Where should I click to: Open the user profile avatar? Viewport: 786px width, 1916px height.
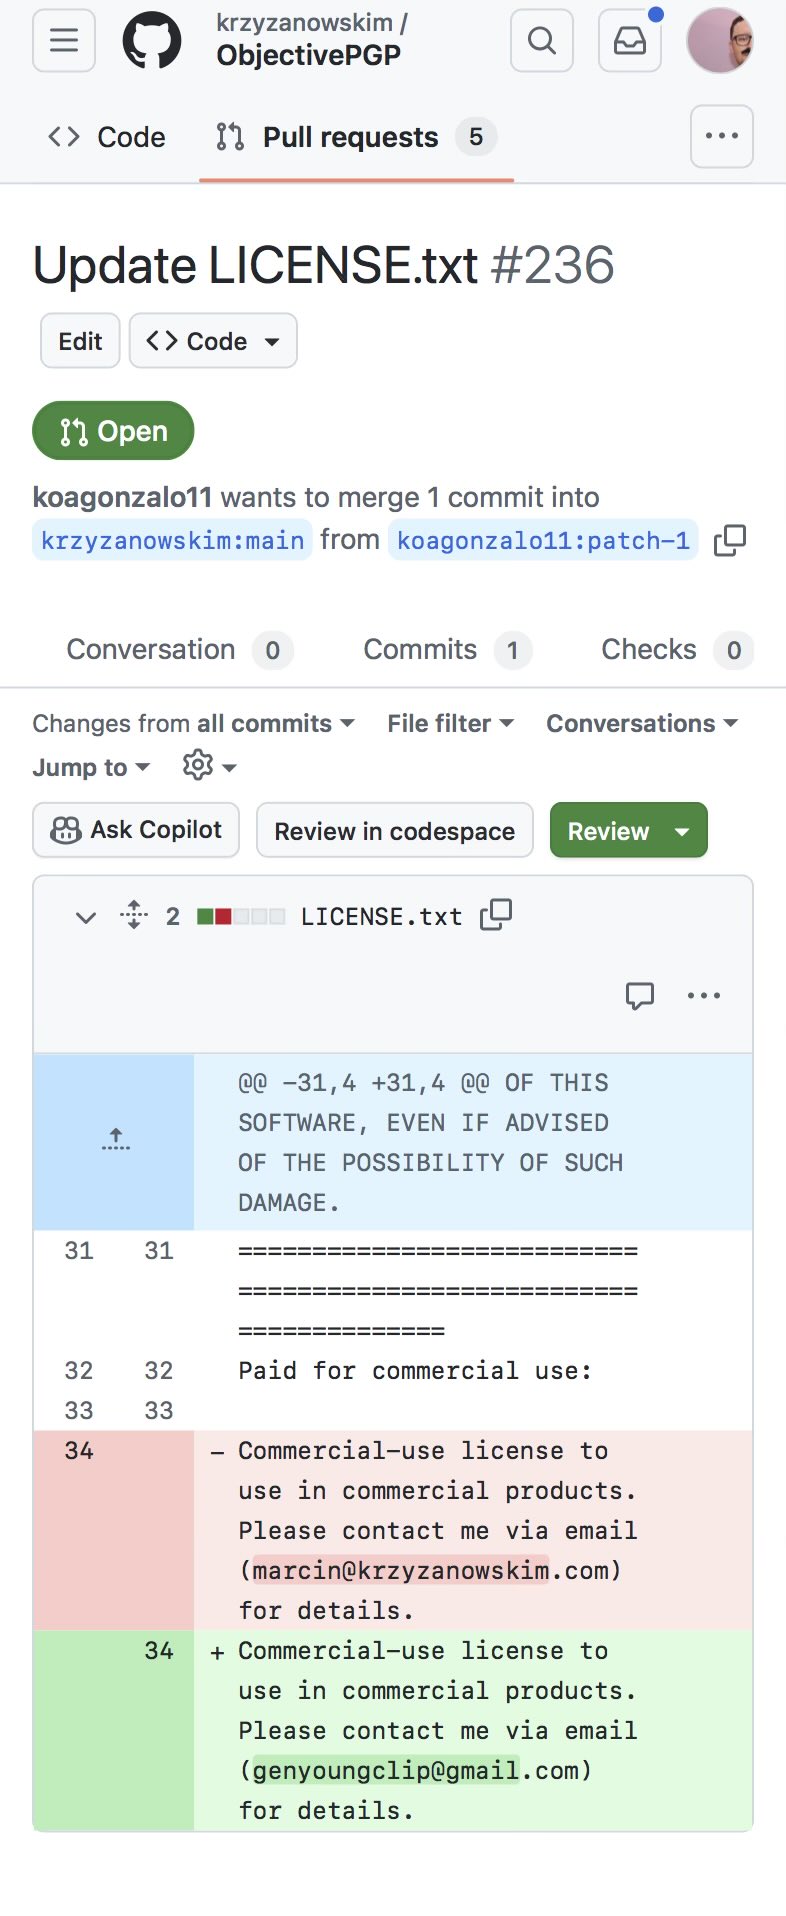click(x=720, y=40)
